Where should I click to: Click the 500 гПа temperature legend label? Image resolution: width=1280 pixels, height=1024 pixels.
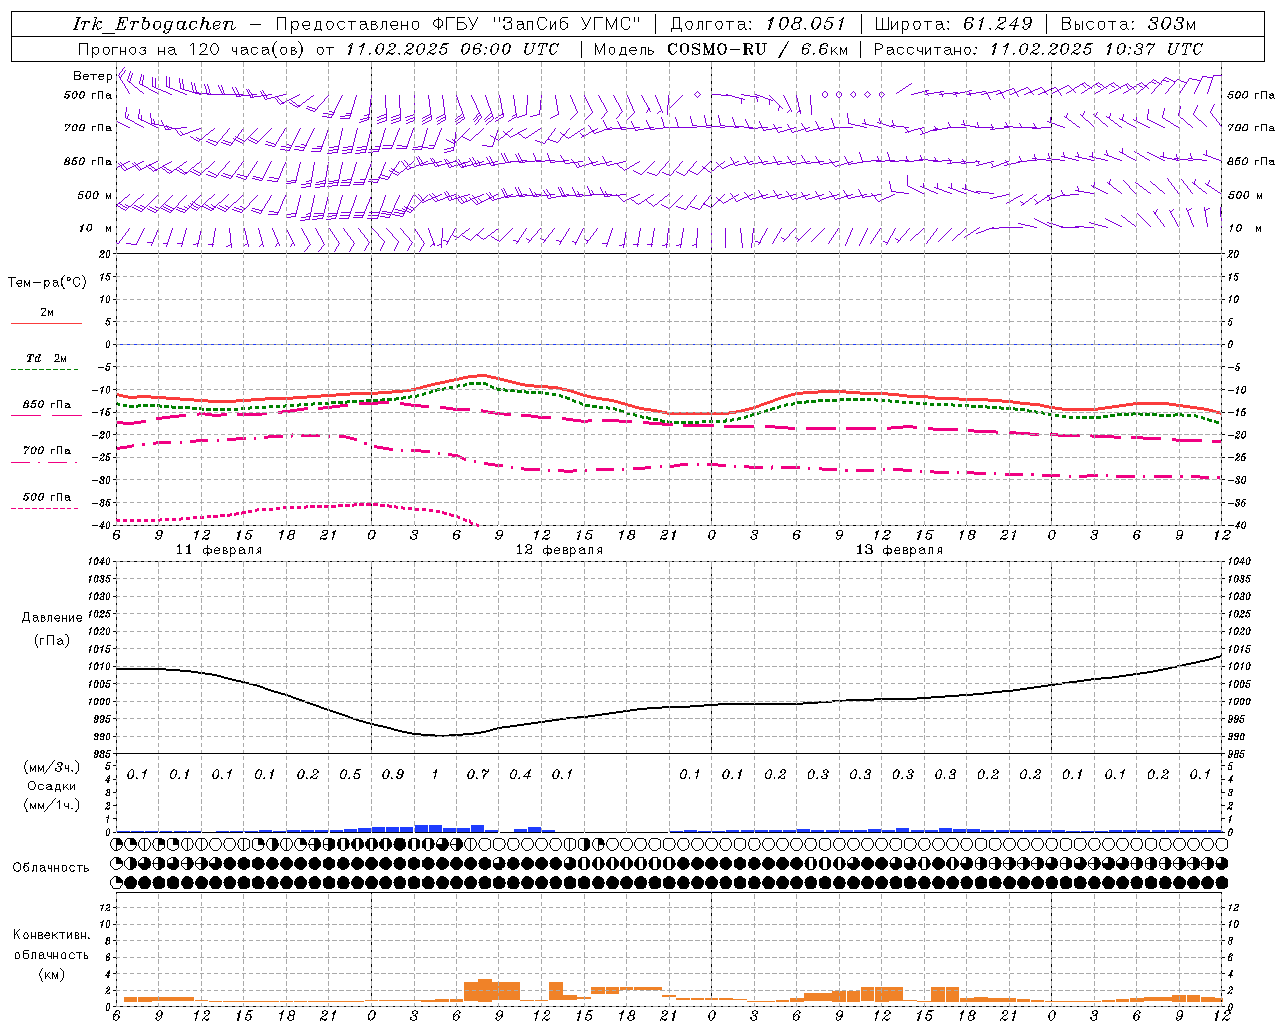(46, 497)
